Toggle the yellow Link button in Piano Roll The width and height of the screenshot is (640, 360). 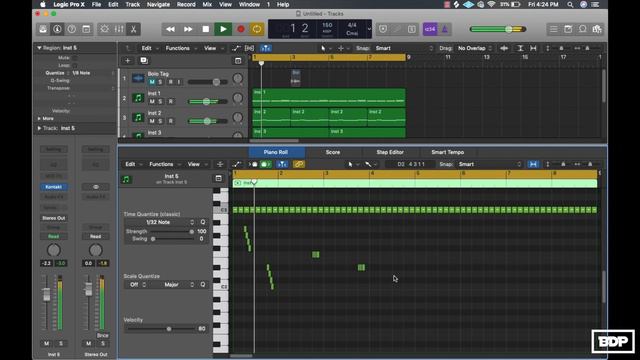(x=299, y=164)
